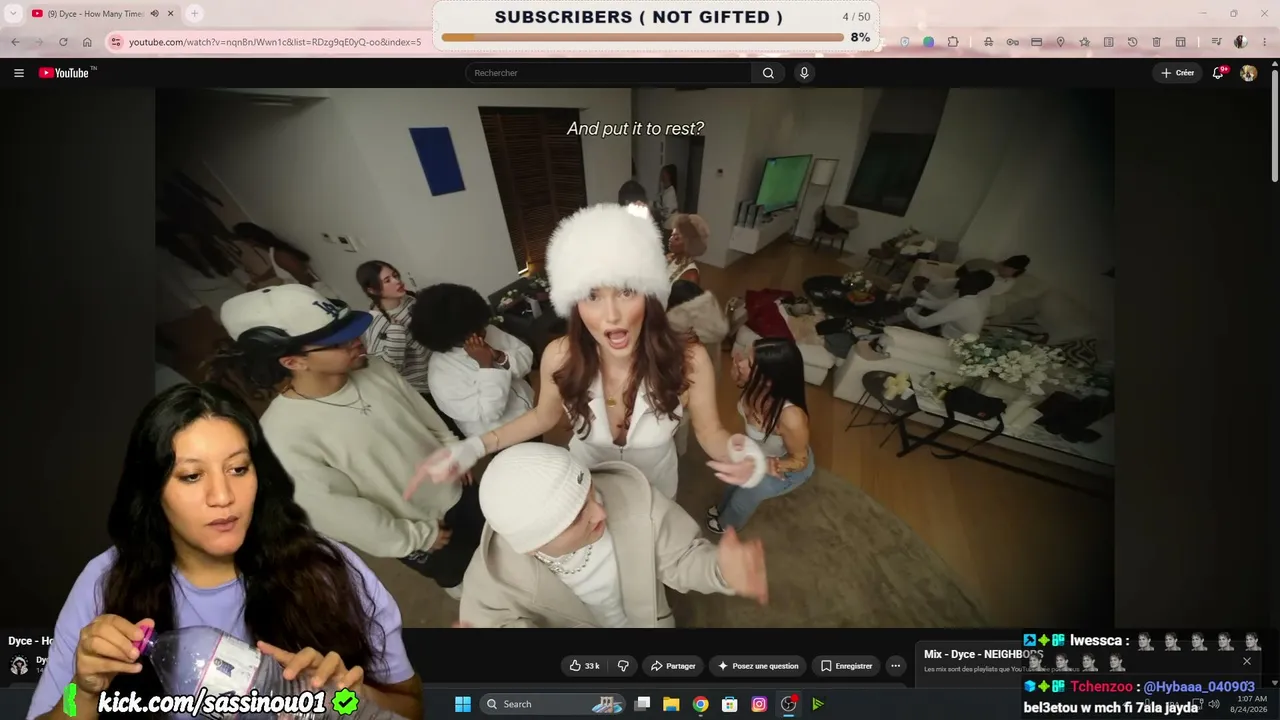
Task: Open browser history clock icon
Action: [1132, 42]
